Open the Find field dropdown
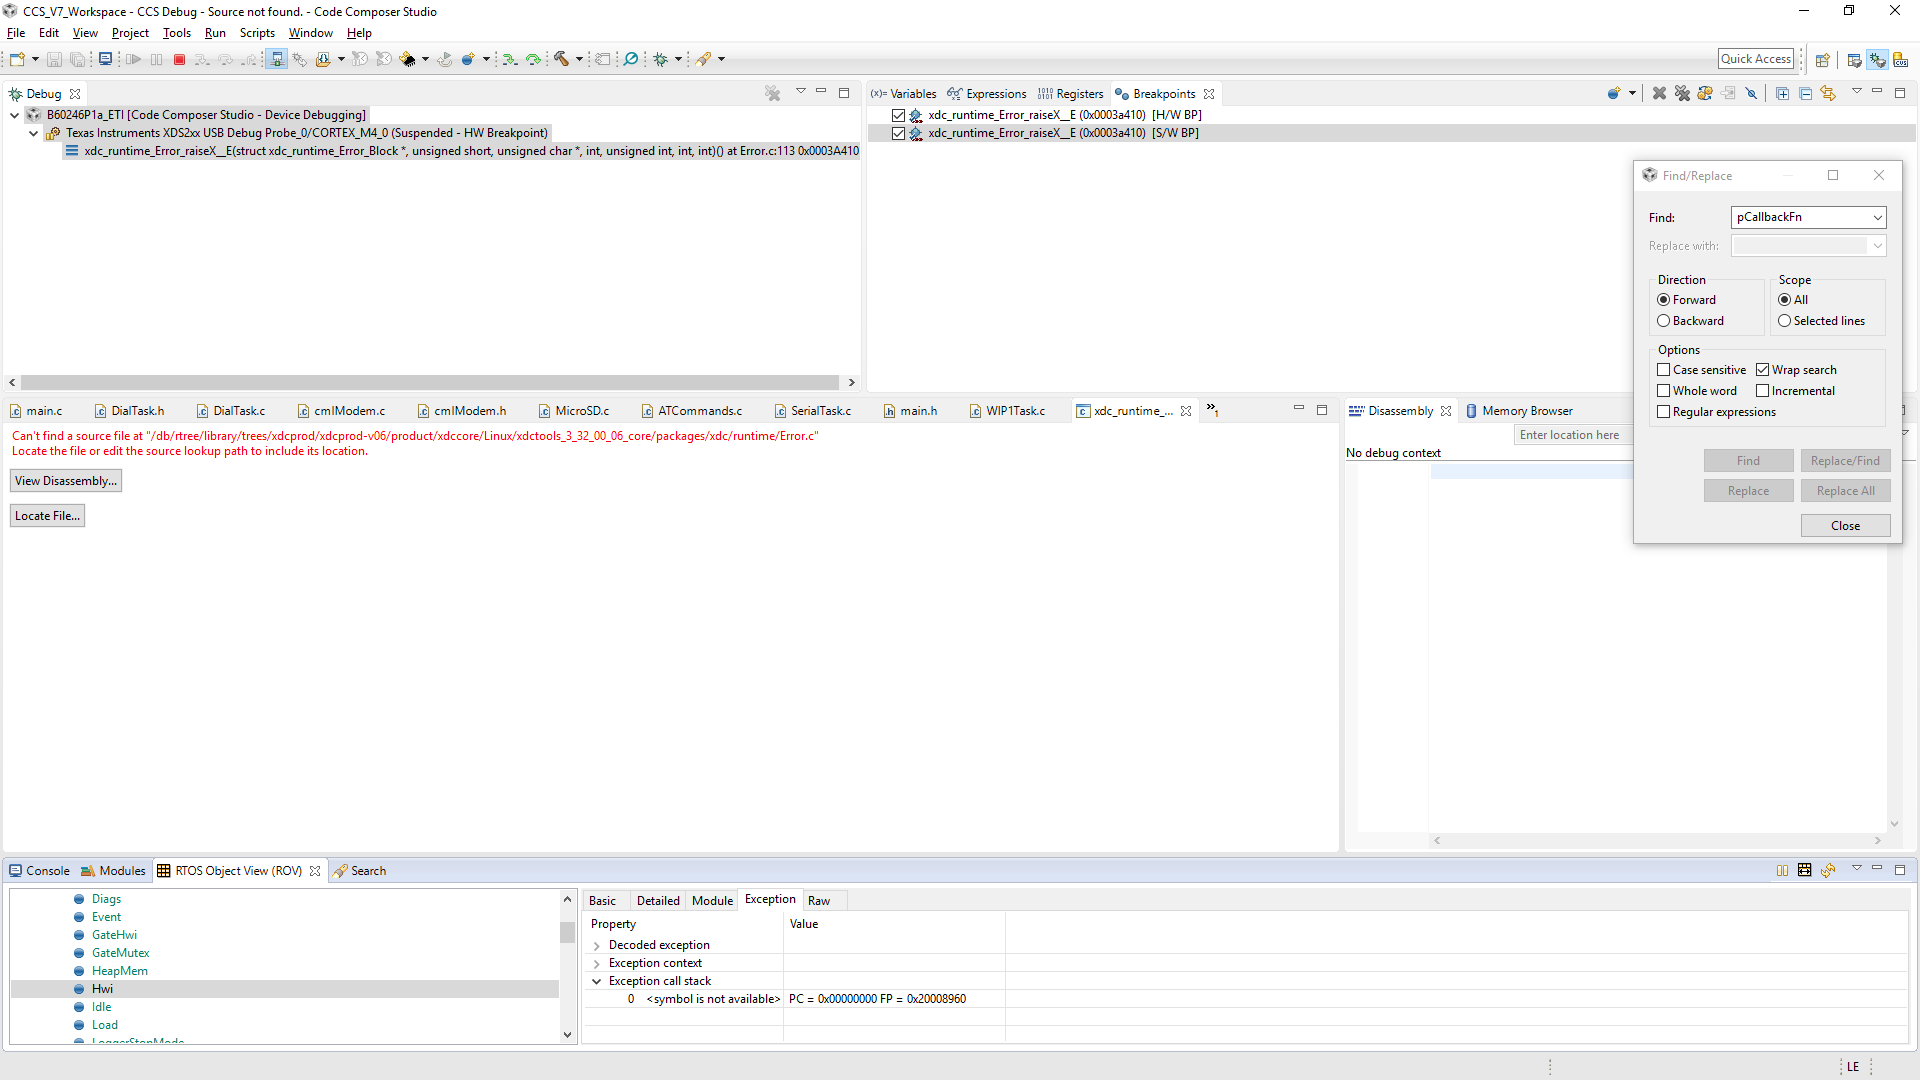This screenshot has width=1920, height=1080. click(x=1877, y=217)
